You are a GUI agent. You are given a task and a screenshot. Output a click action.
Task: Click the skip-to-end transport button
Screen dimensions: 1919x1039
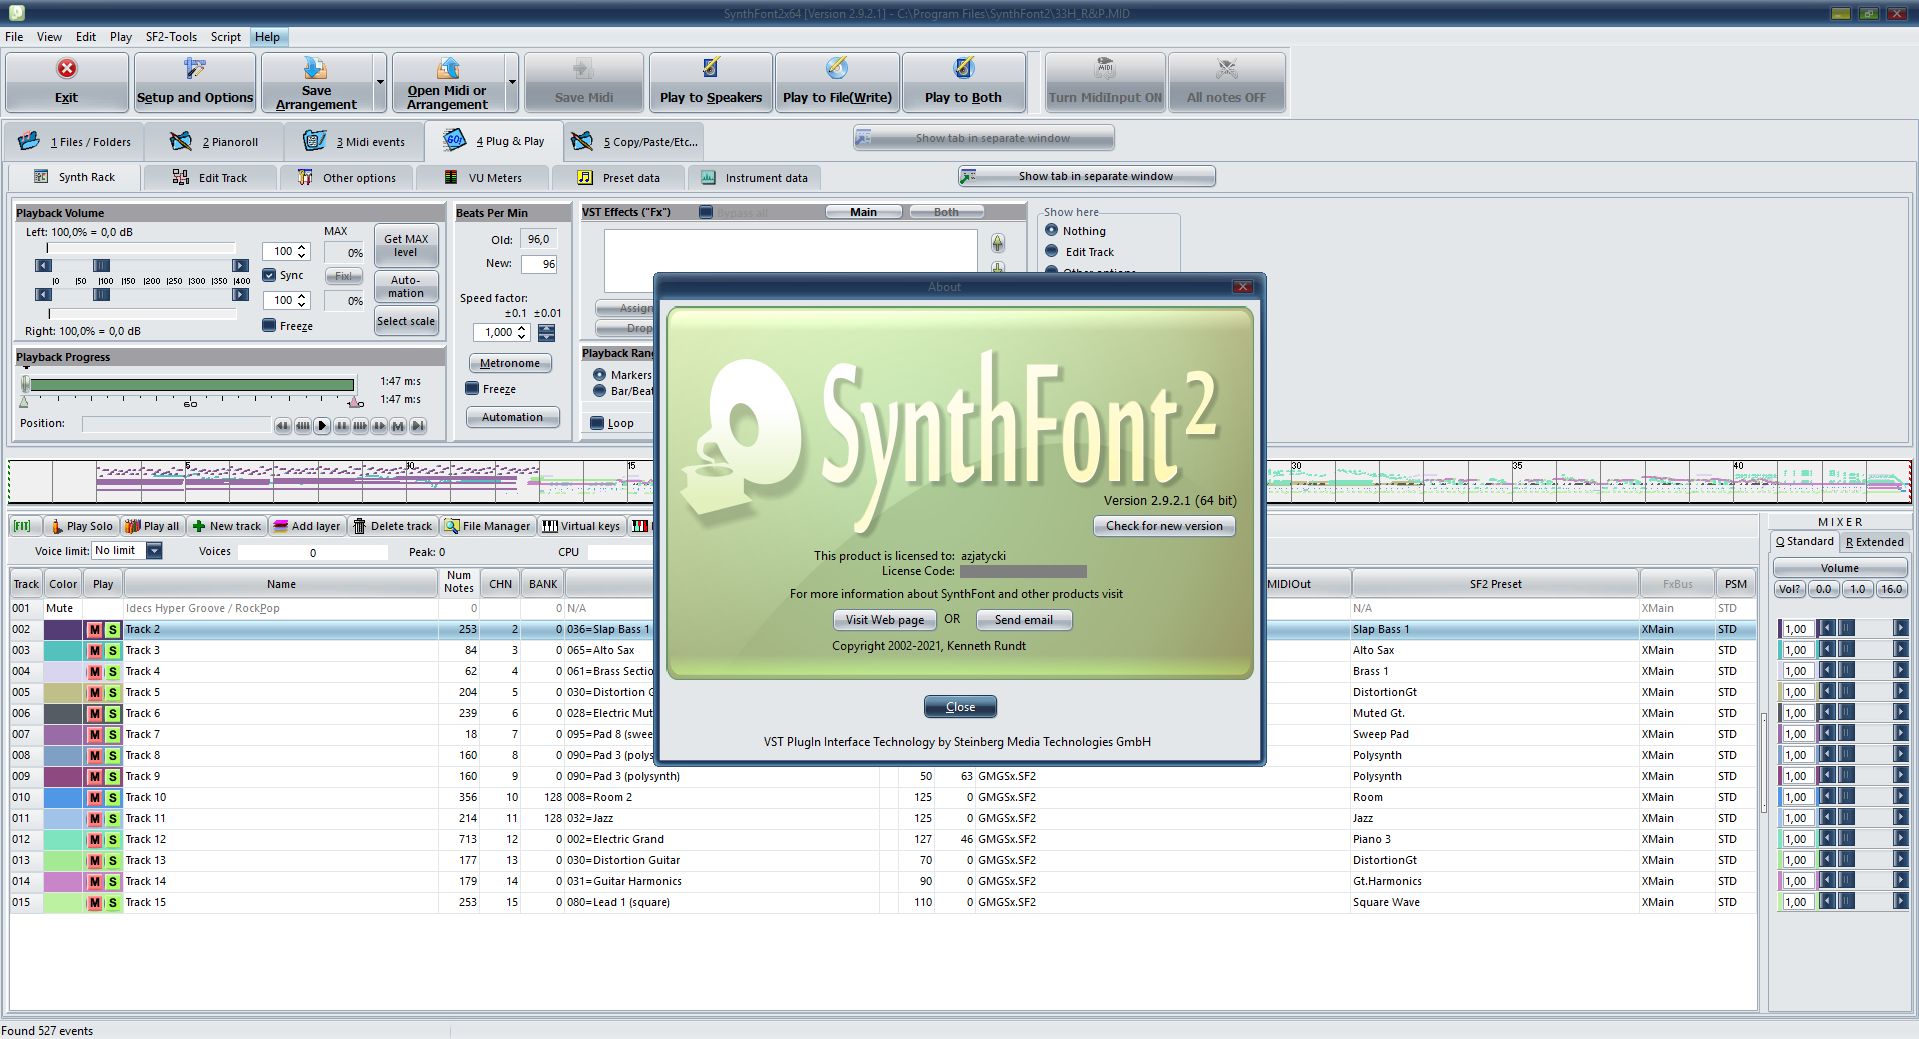click(x=418, y=426)
